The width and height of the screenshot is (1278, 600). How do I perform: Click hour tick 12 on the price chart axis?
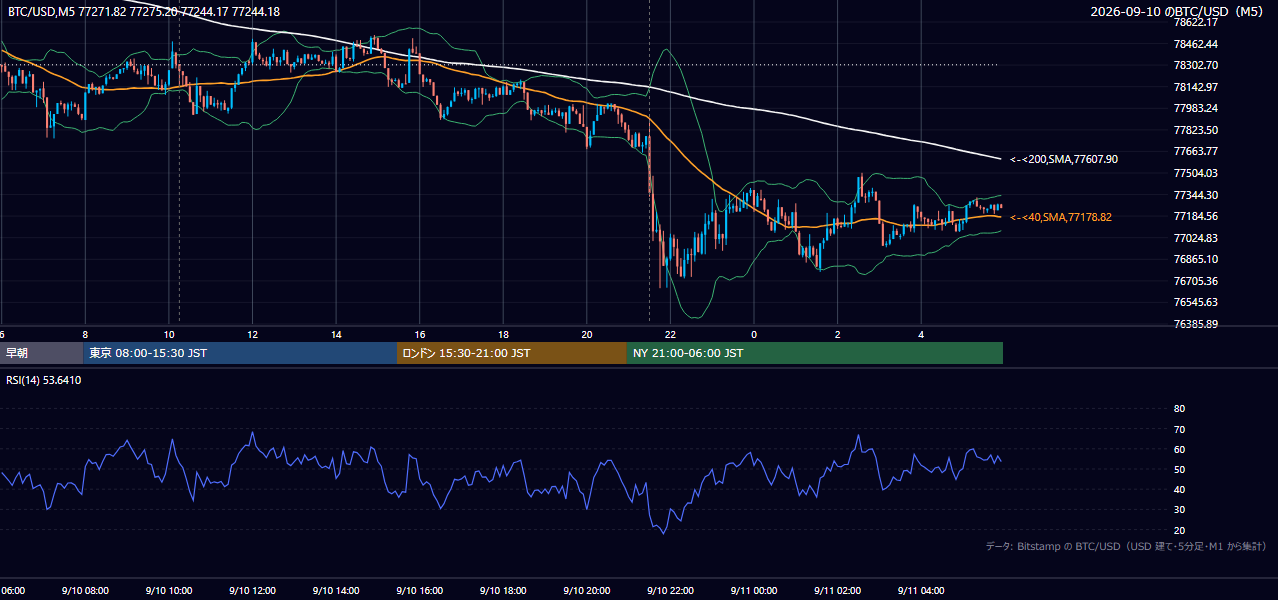pos(252,334)
